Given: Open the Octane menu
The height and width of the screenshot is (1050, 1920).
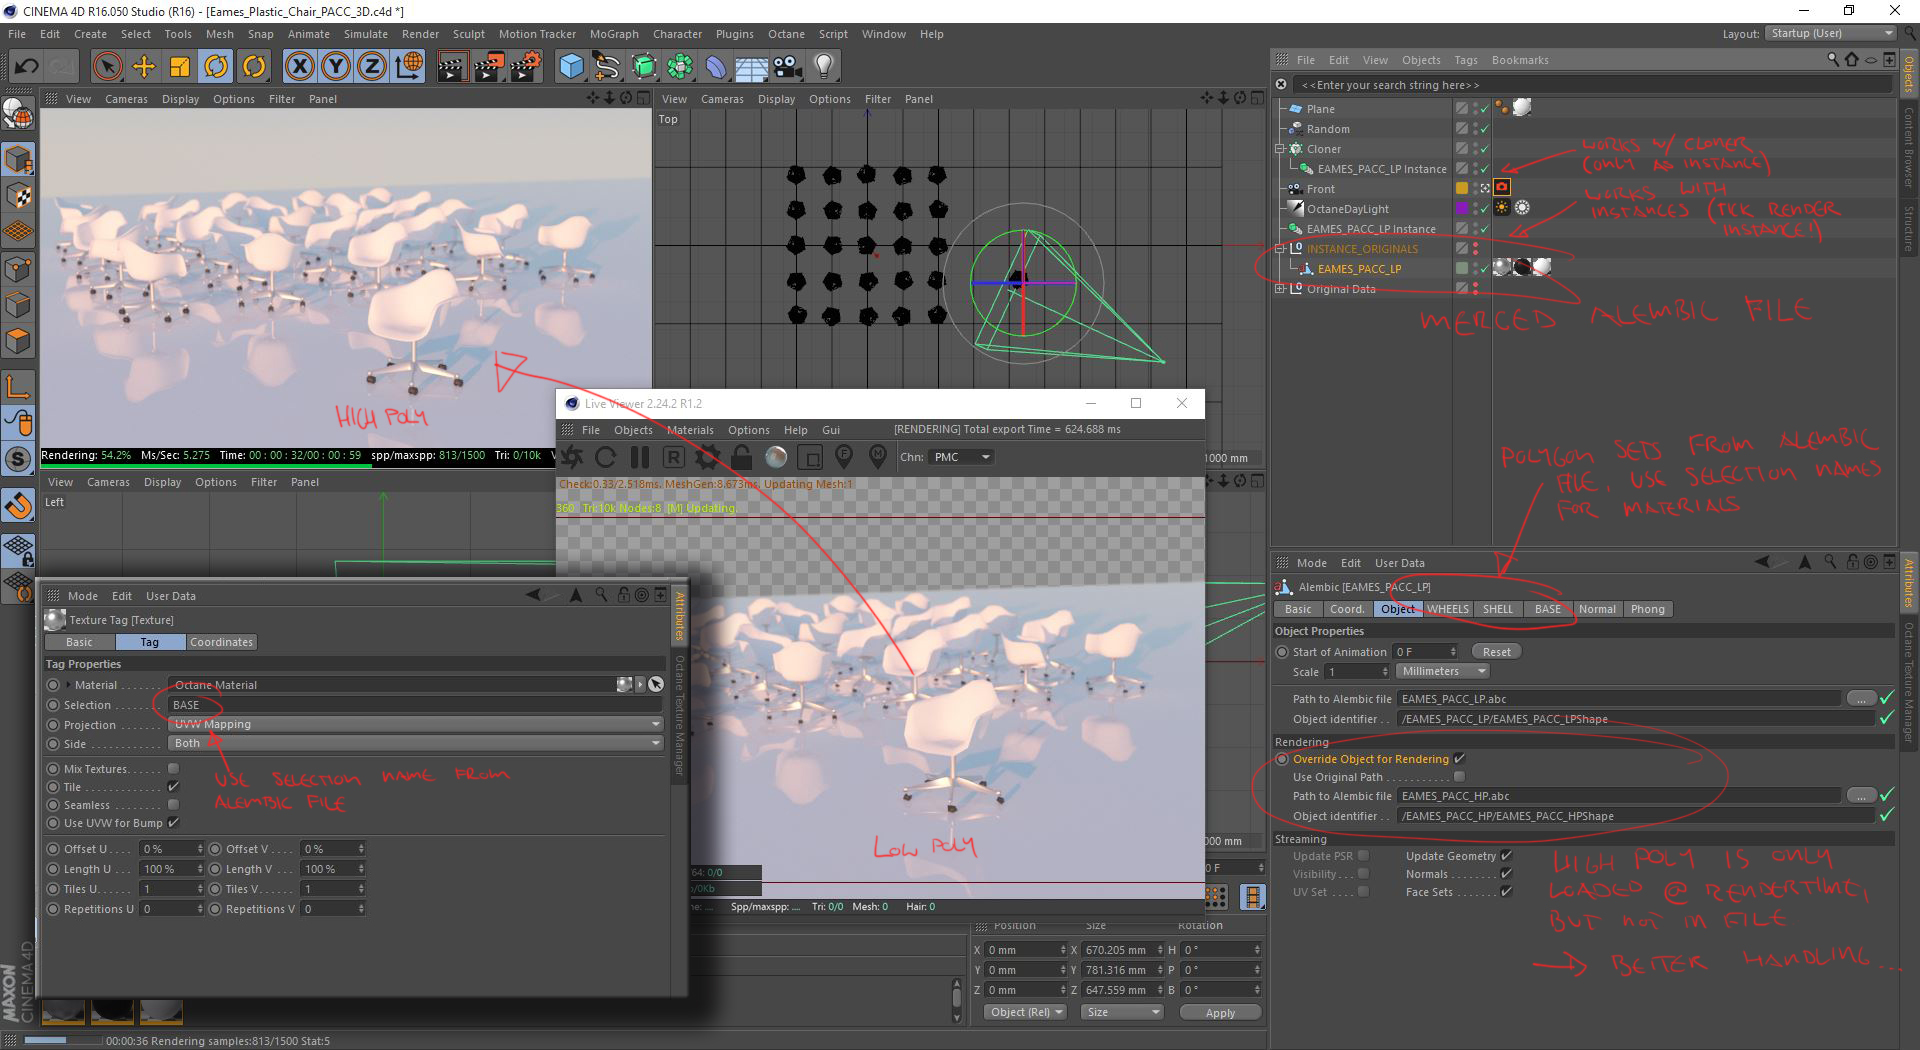Looking at the screenshot, I should 786,34.
